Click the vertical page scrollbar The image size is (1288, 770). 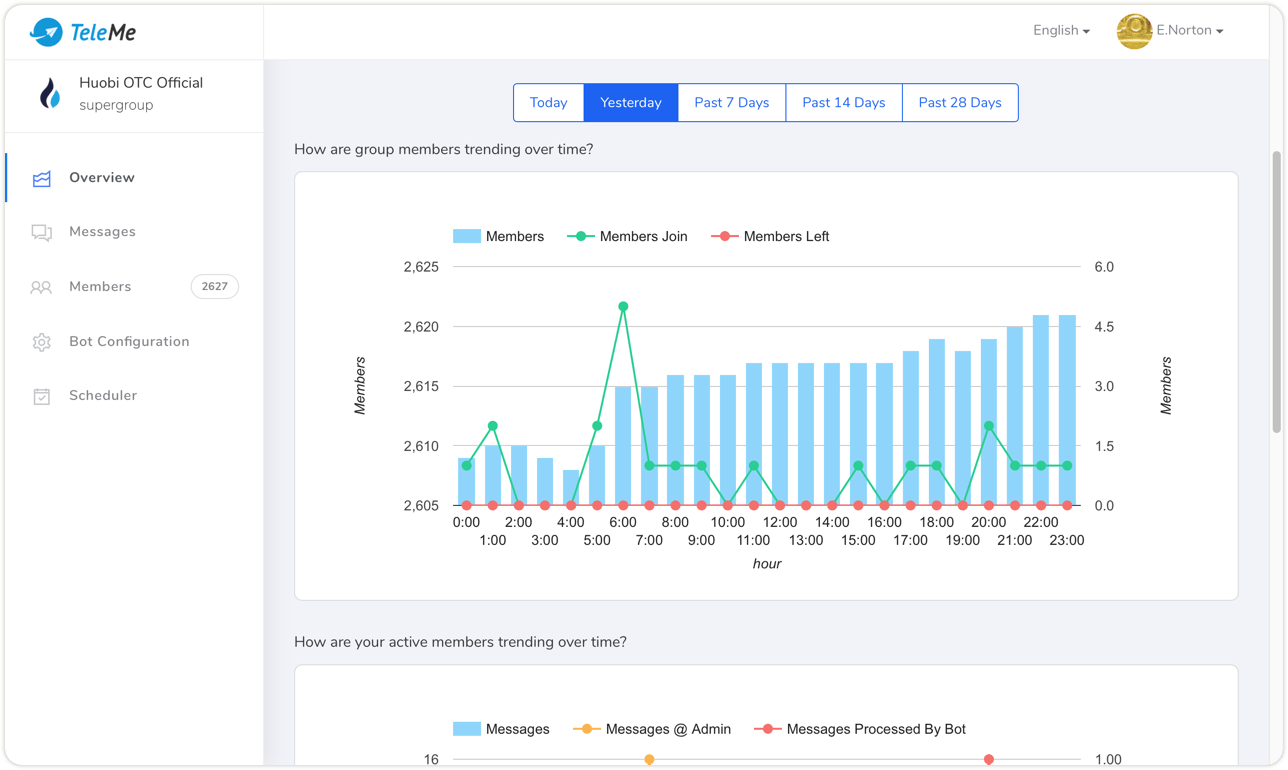pos(1276,292)
